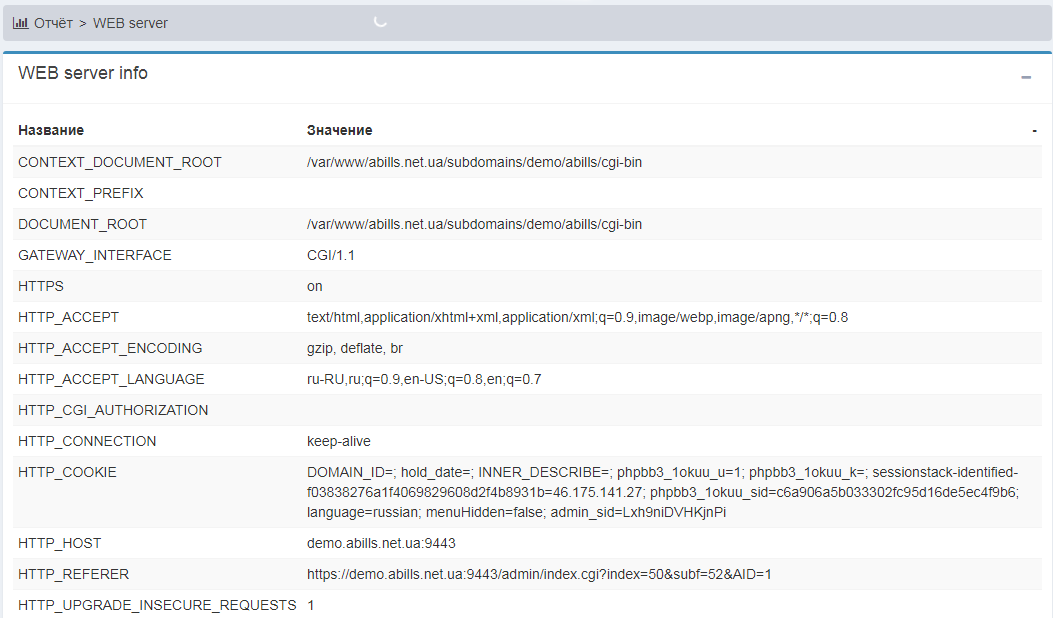Click the WEB server breadcrumb item
This screenshot has height=618, width=1053.
[130, 23]
